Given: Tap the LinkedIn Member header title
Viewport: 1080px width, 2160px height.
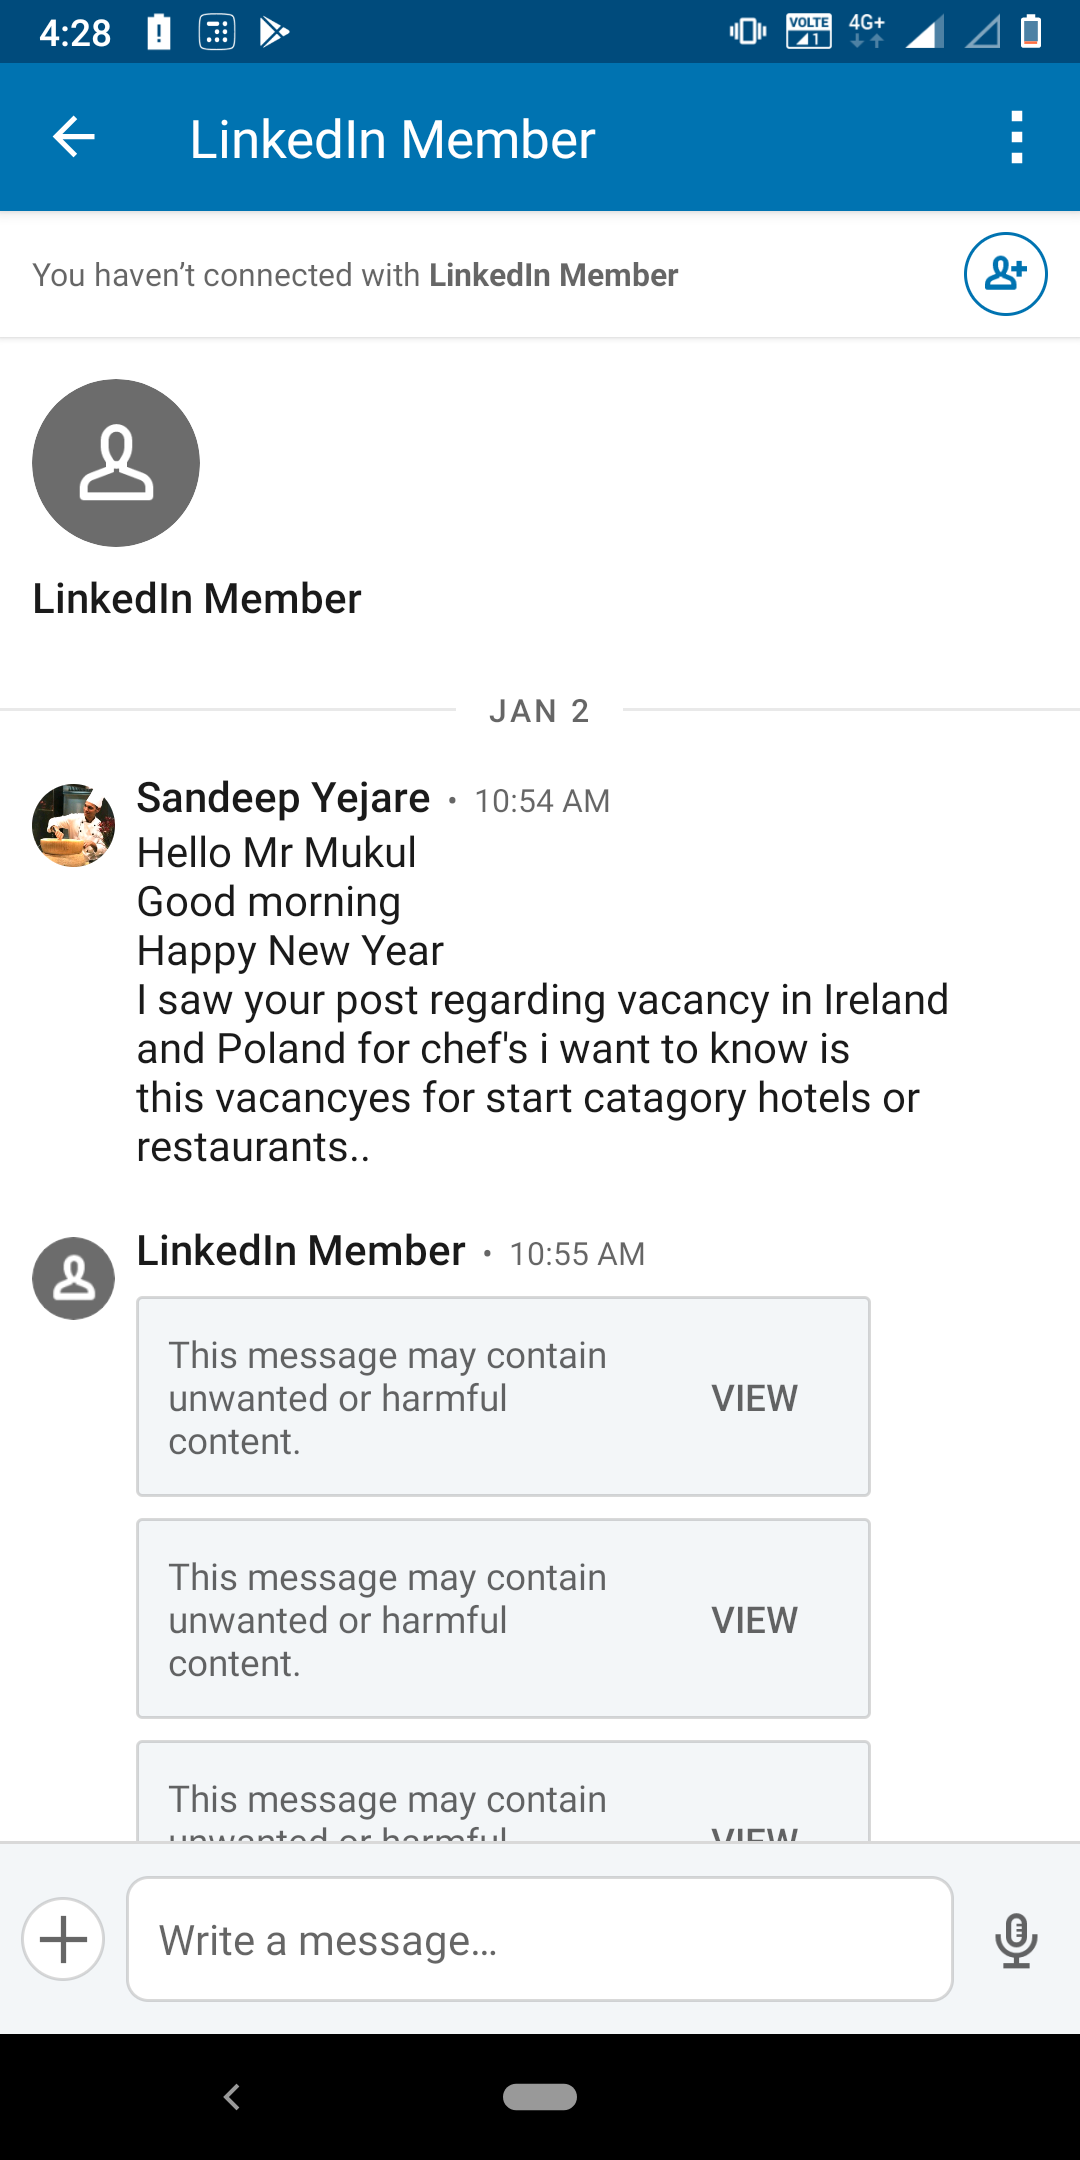Looking at the screenshot, I should pyautogui.click(x=392, y=139).
